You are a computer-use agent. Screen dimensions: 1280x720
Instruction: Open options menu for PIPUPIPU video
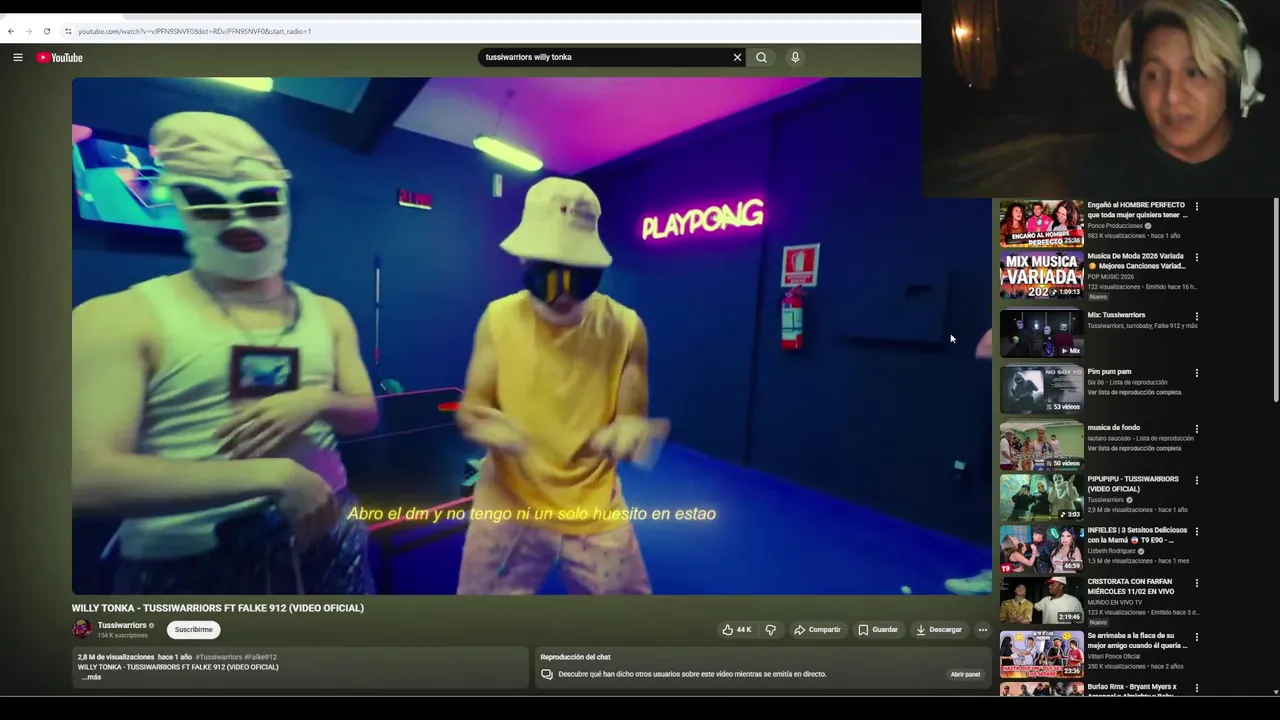point(1197,481)
